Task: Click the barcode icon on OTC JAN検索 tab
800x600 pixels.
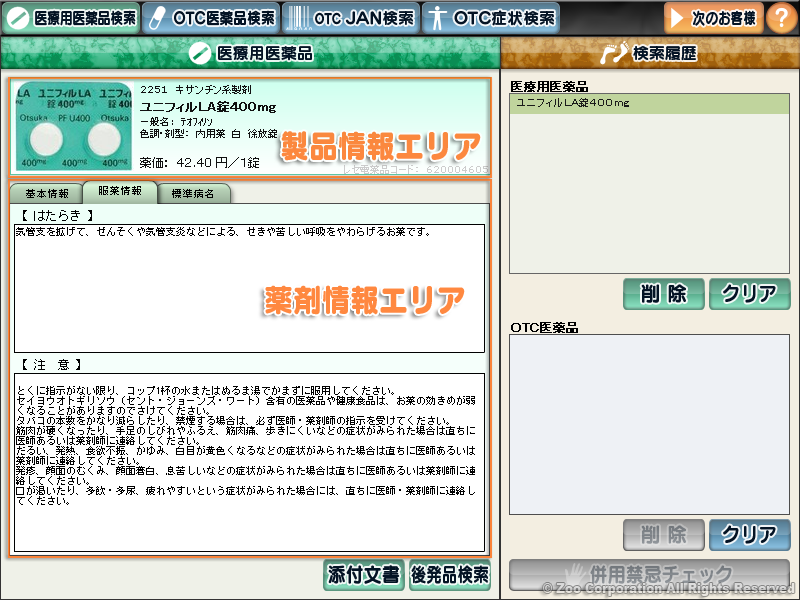Action: [298, 18]
